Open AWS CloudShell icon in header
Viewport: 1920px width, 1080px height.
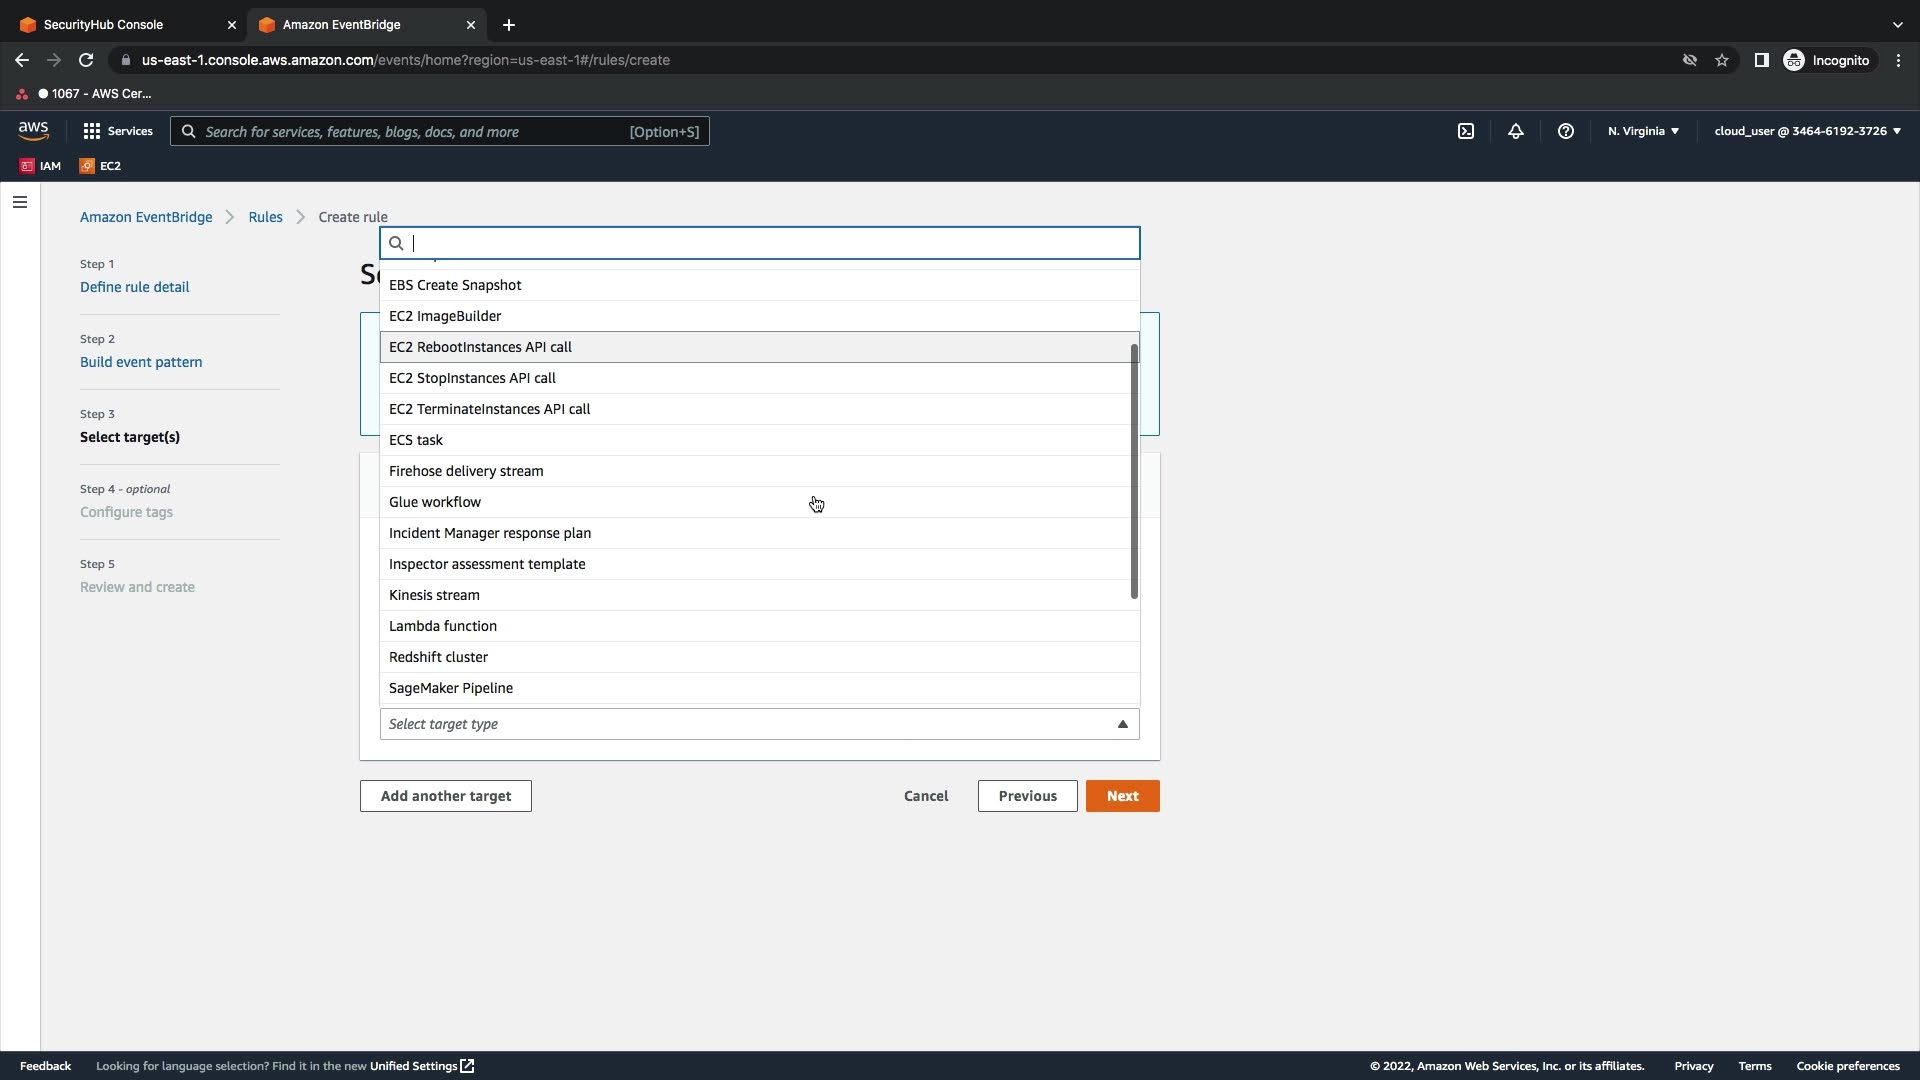point(1466,131)
